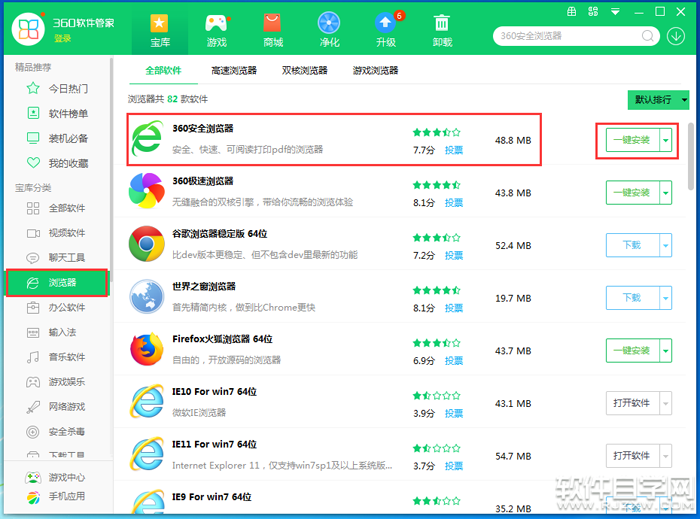Expand install options arrow for 360极速浏览器

click(x=666, y=193)
